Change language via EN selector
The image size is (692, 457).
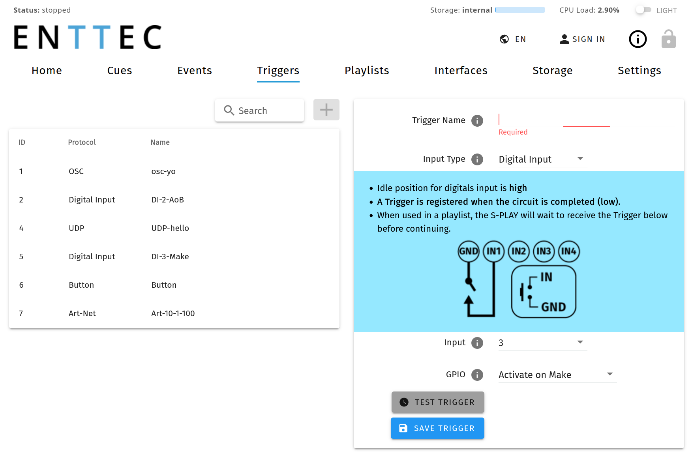[x=513, y=39]
